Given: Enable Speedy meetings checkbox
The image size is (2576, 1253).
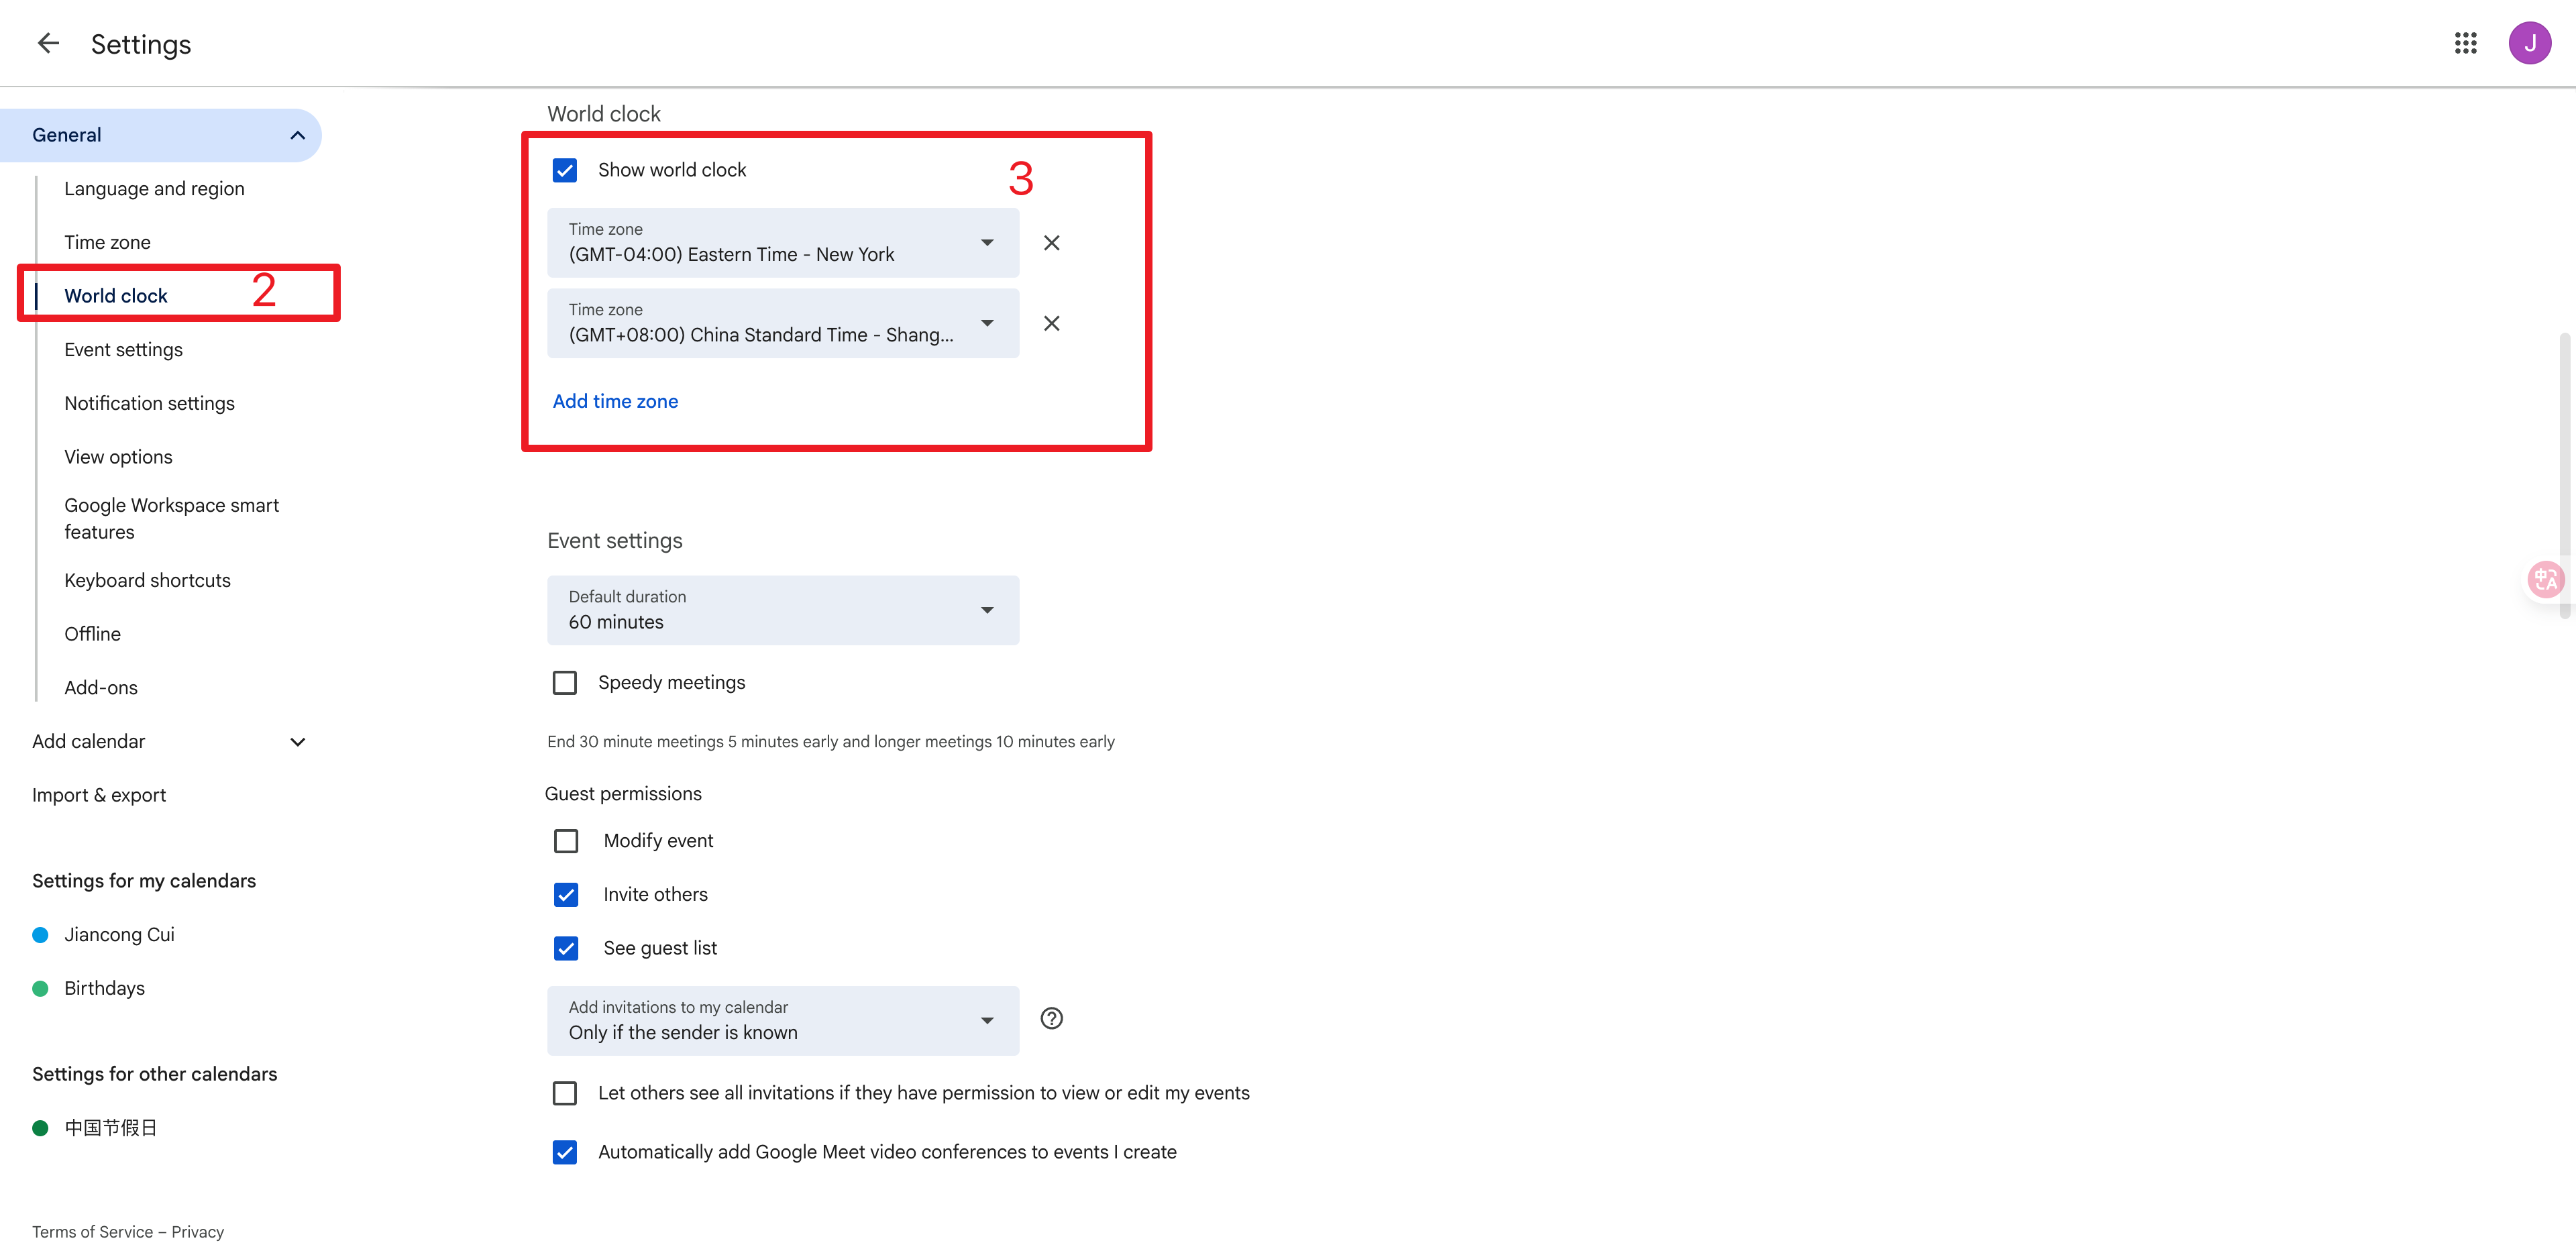Looking at the screenshot, I should (565, 682).
